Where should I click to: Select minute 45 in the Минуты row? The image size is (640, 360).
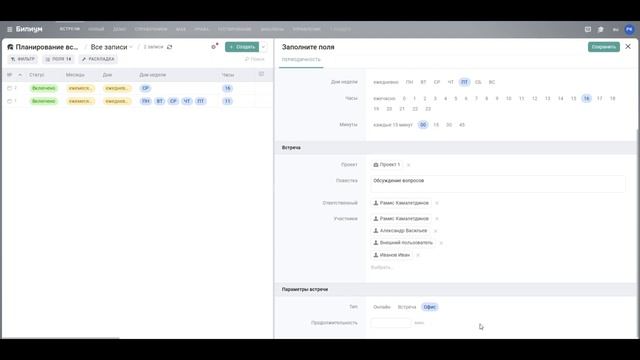(x=462, y=125)
